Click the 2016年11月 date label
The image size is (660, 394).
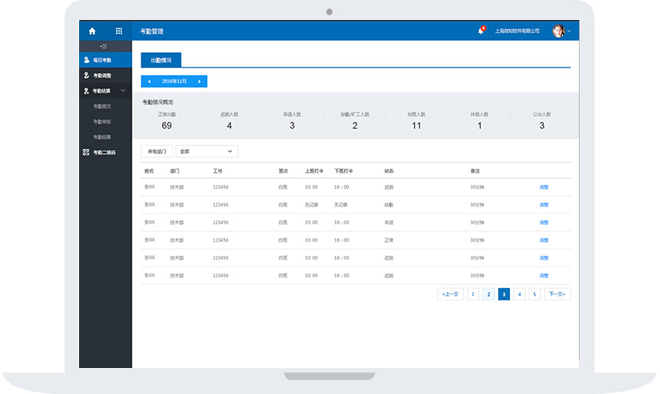pos(174,81)
